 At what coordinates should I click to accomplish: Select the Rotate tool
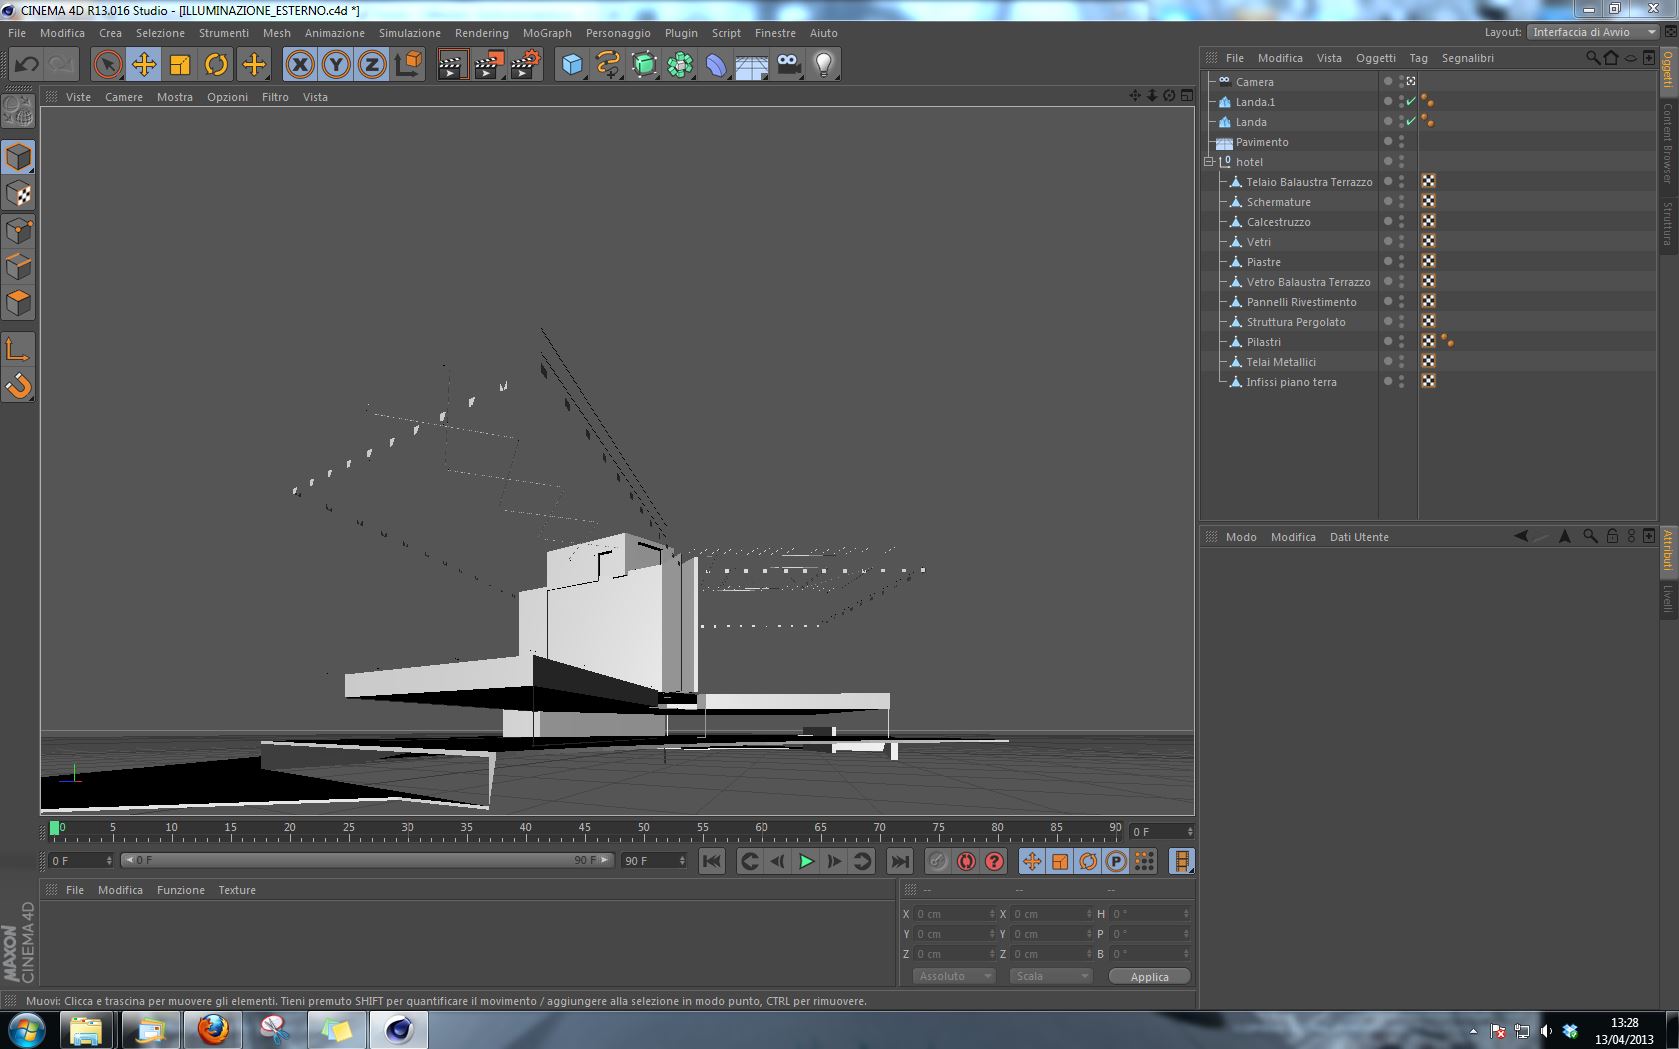(x=216, y=65)
